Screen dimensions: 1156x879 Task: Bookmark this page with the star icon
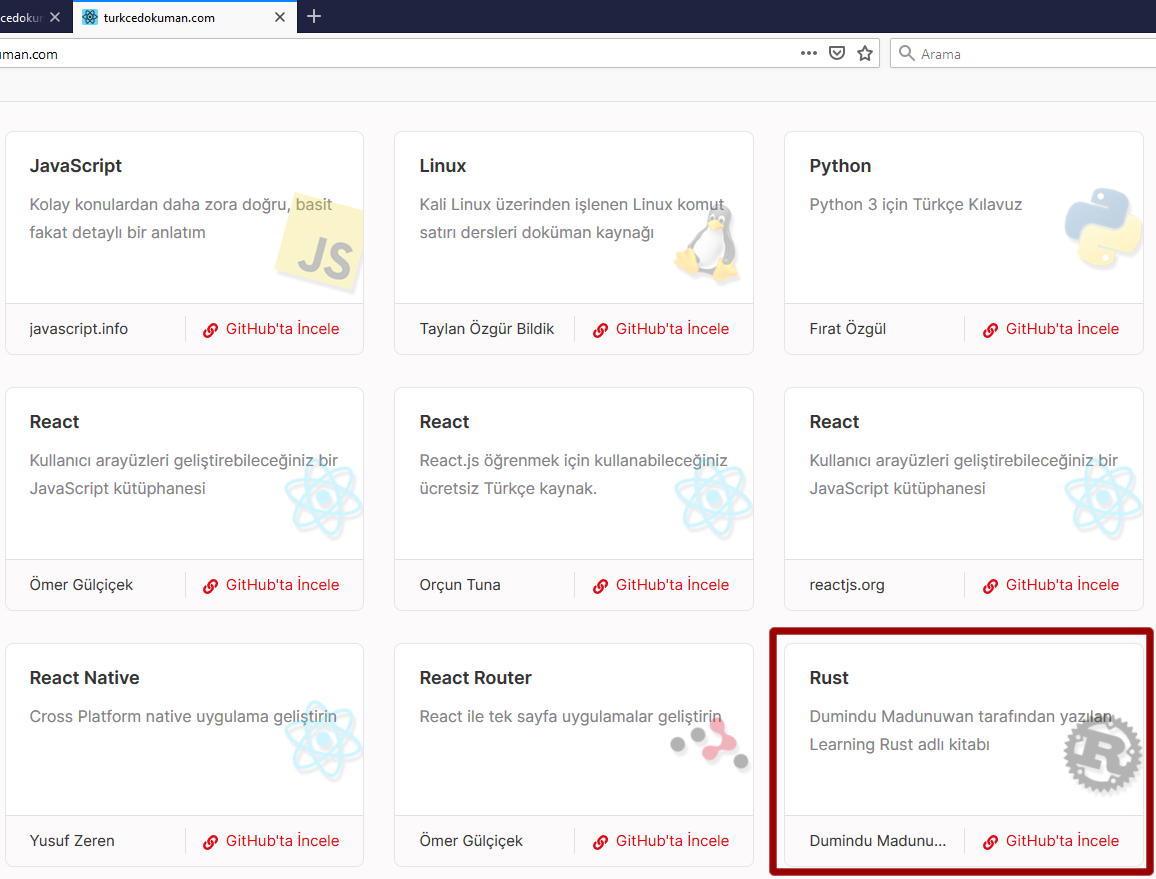click(865, 53)
